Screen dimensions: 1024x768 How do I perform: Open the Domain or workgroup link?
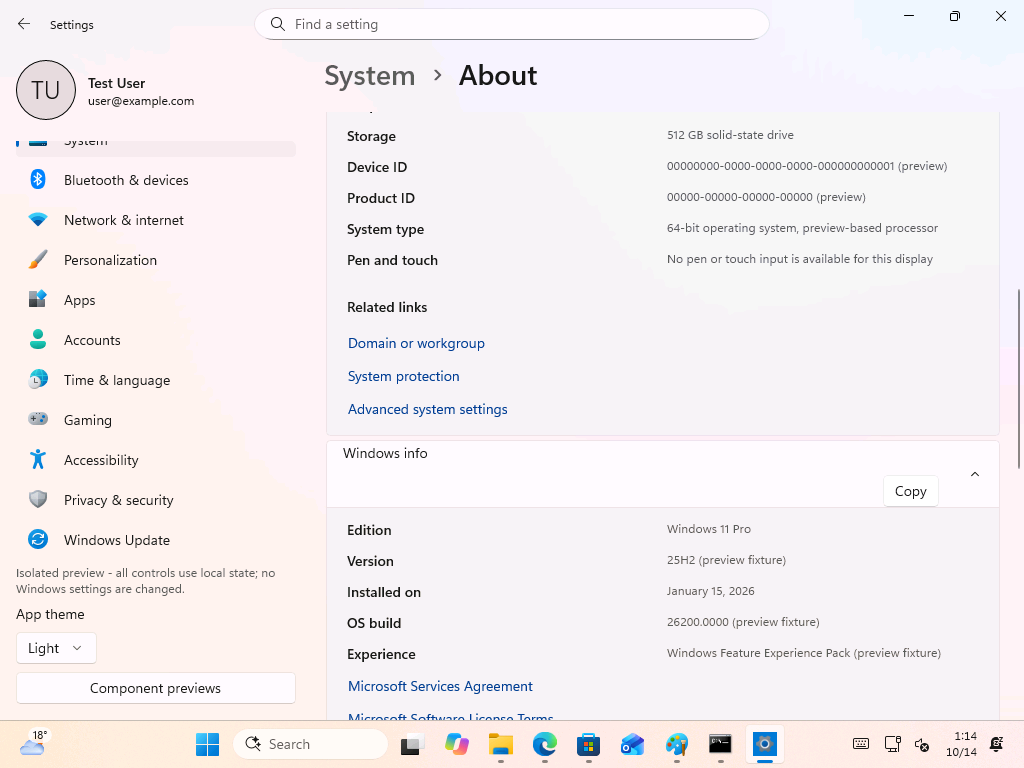[416, 343]
